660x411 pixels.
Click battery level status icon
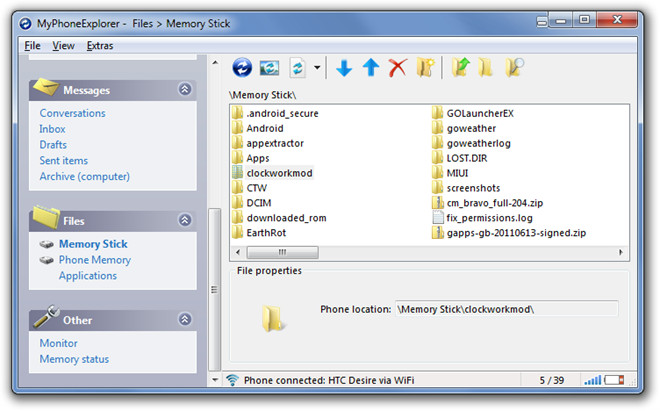click(614, 380)
